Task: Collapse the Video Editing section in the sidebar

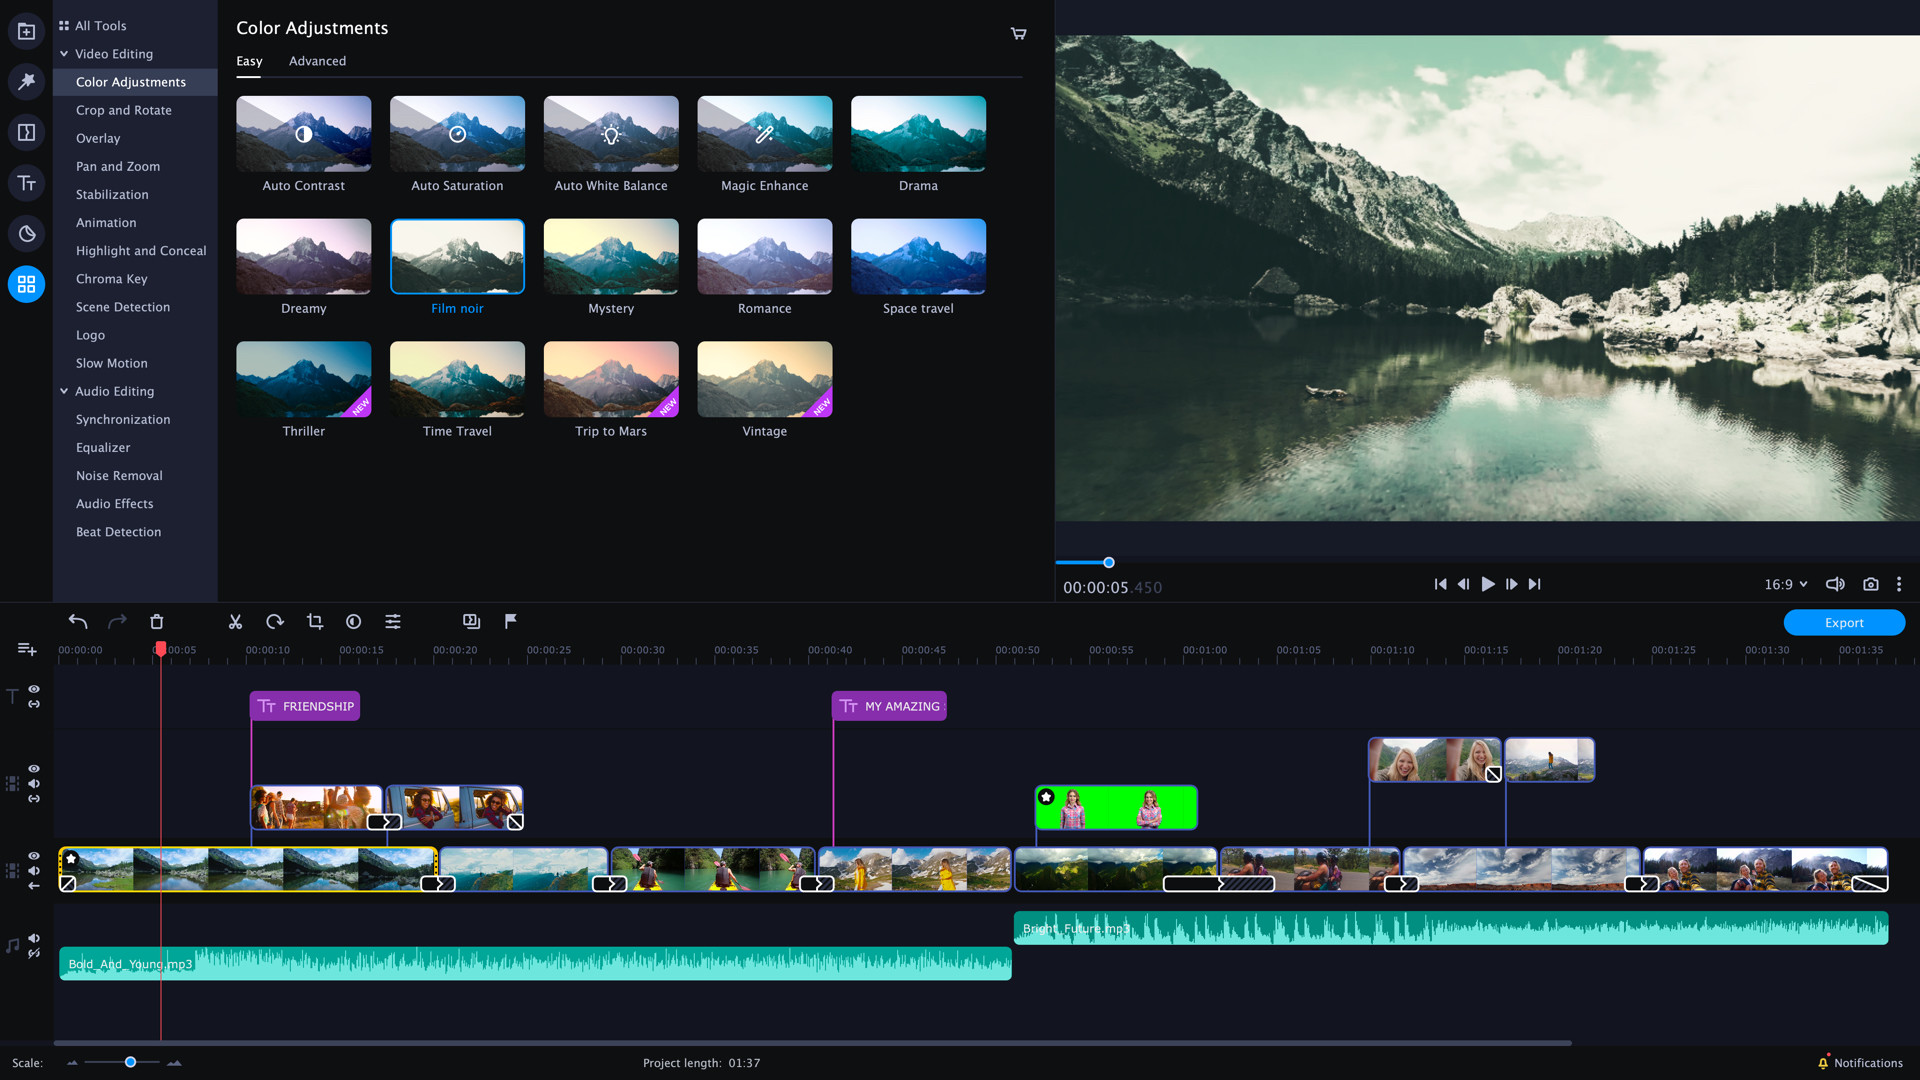Action: [x=64, y=53]
